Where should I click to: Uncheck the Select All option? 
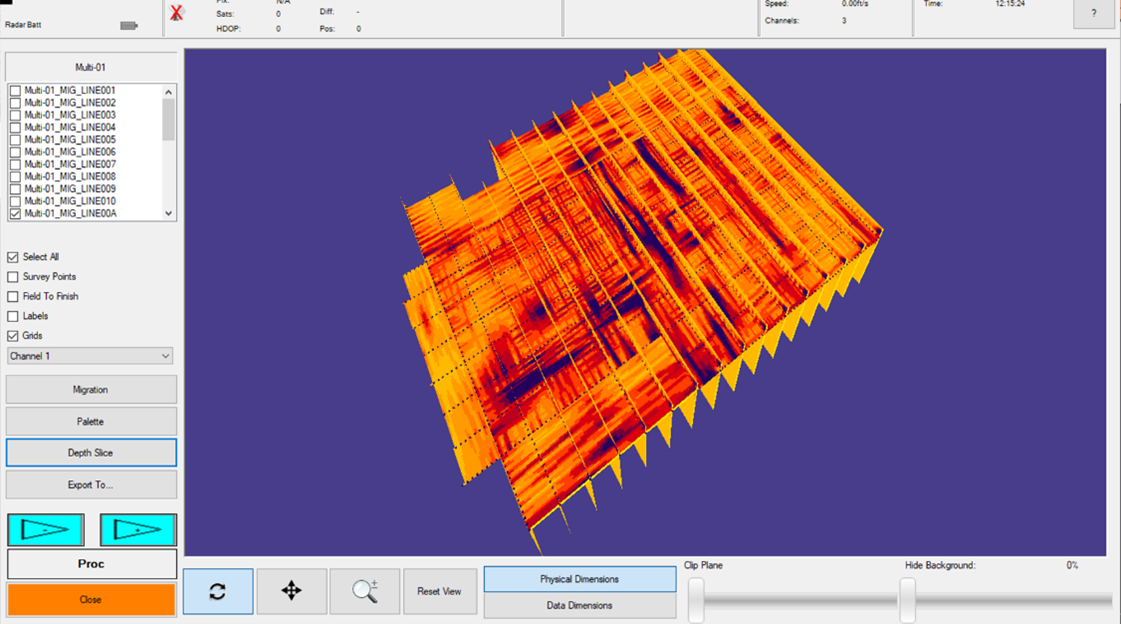[x=13, y=256]
